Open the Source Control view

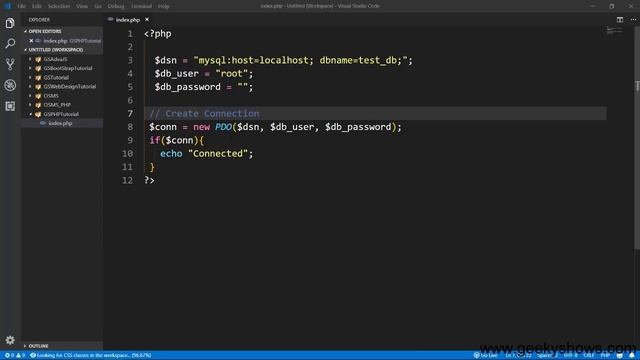pyautogui.click(x=10, y=64)
